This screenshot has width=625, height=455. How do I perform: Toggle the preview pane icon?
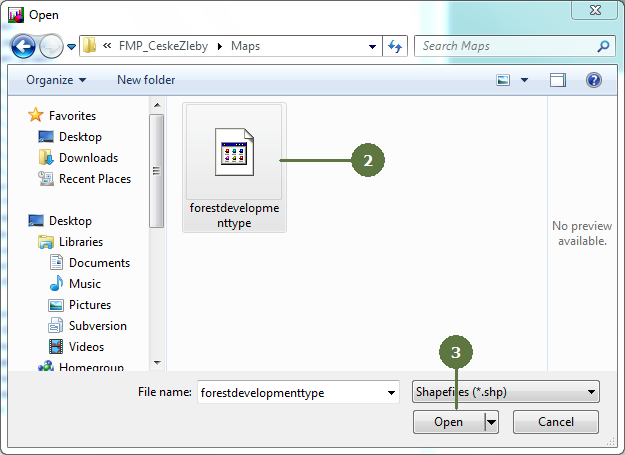558,80
